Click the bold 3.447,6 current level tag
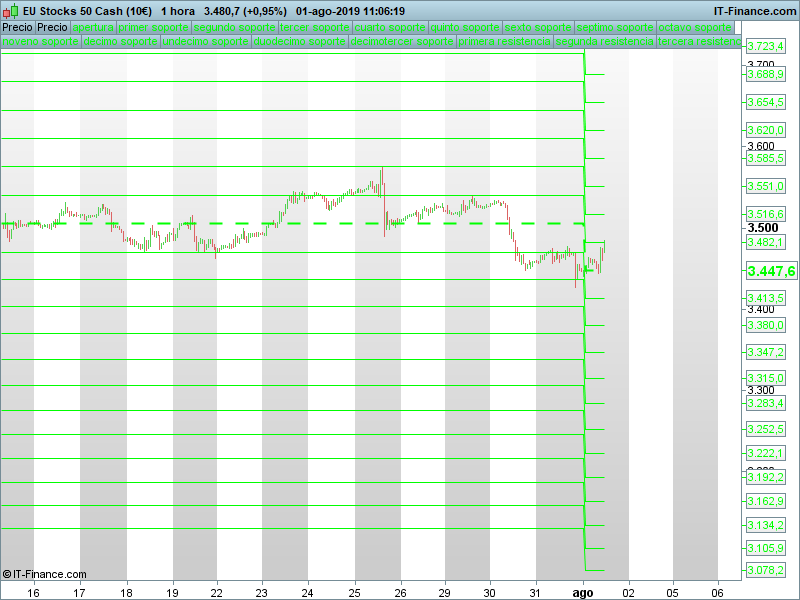Image resolution: width=800 pixels, height=600 pixels. pos(771,271)
